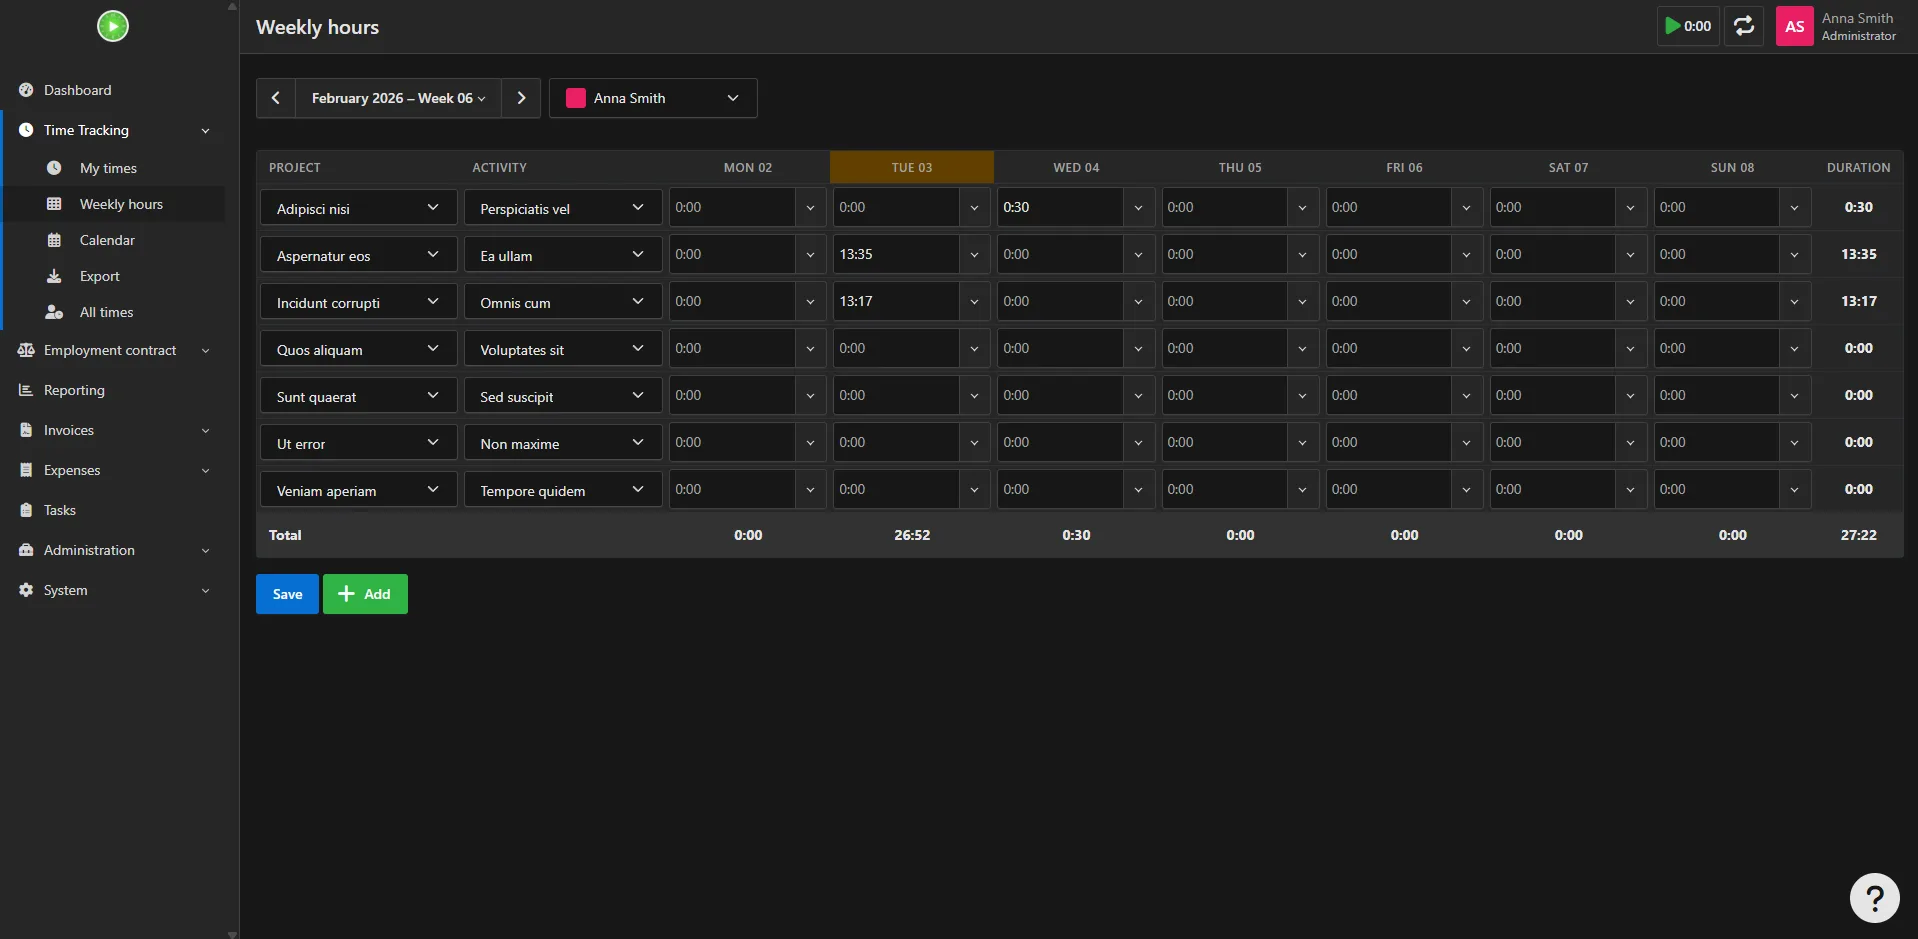Image resolution: width=1918 pixels, height=939 pixels.
Task: Click the Expenses receipt icon
Action: [26, 470]
